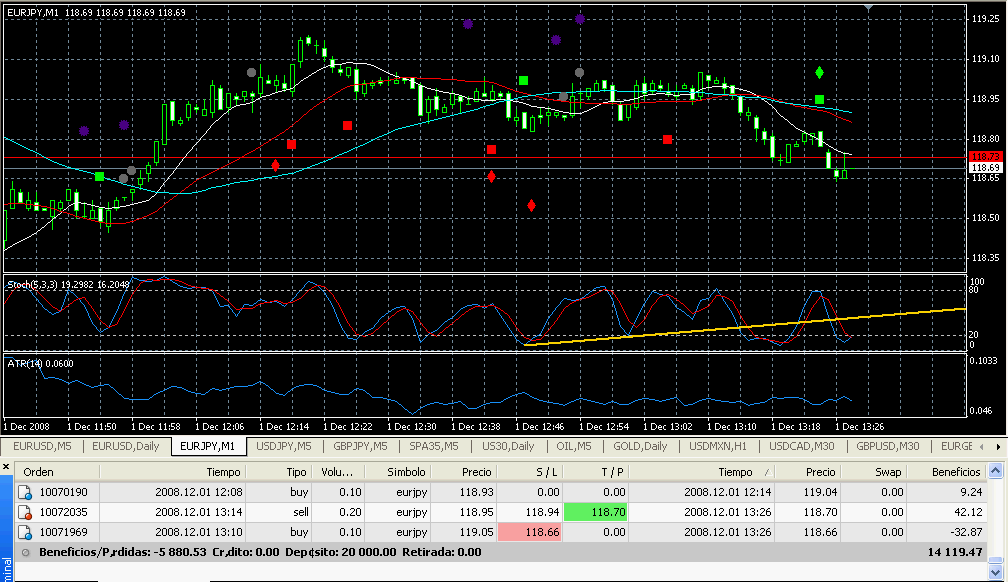Sort orders by the Beneficios column
This screenshot has height=582, width=1008.
956,472
